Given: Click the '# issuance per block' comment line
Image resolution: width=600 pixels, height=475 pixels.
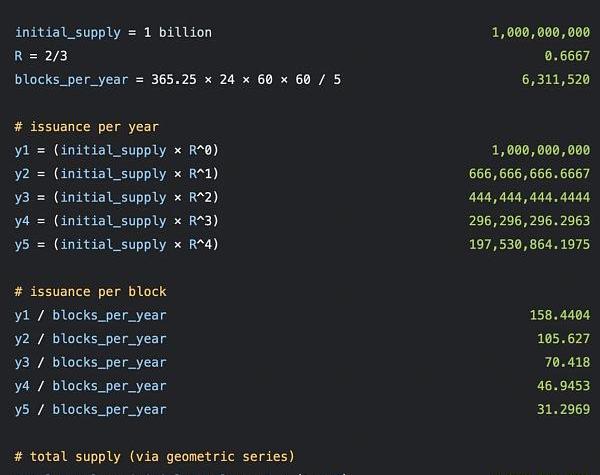Looking at the screenshot, I should 90,292.
